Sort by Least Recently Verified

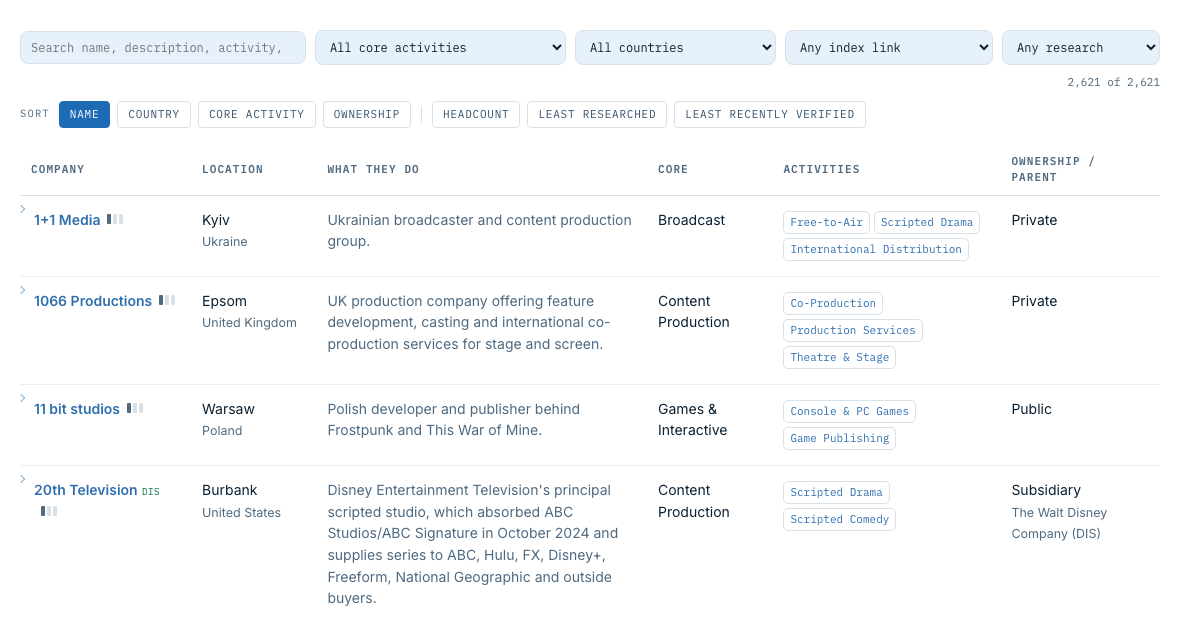[x=770, y=114]
